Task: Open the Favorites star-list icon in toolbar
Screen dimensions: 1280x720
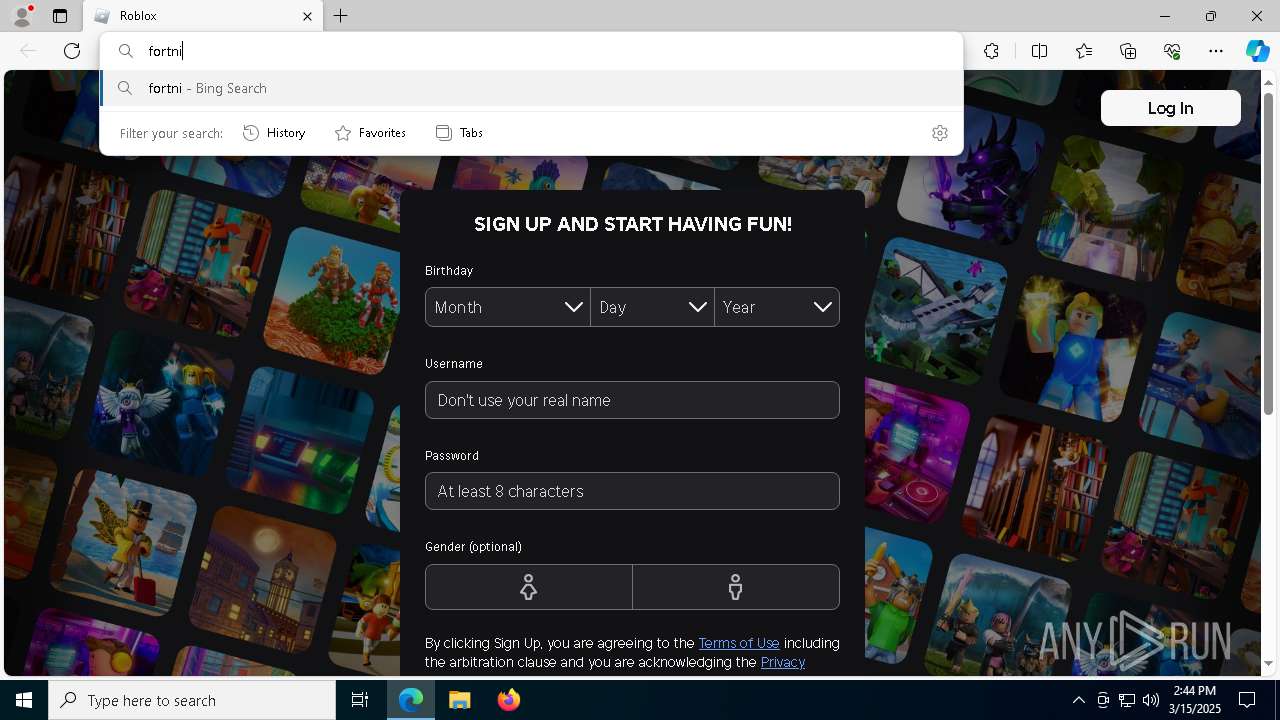Action: [x=1084, y=51]
